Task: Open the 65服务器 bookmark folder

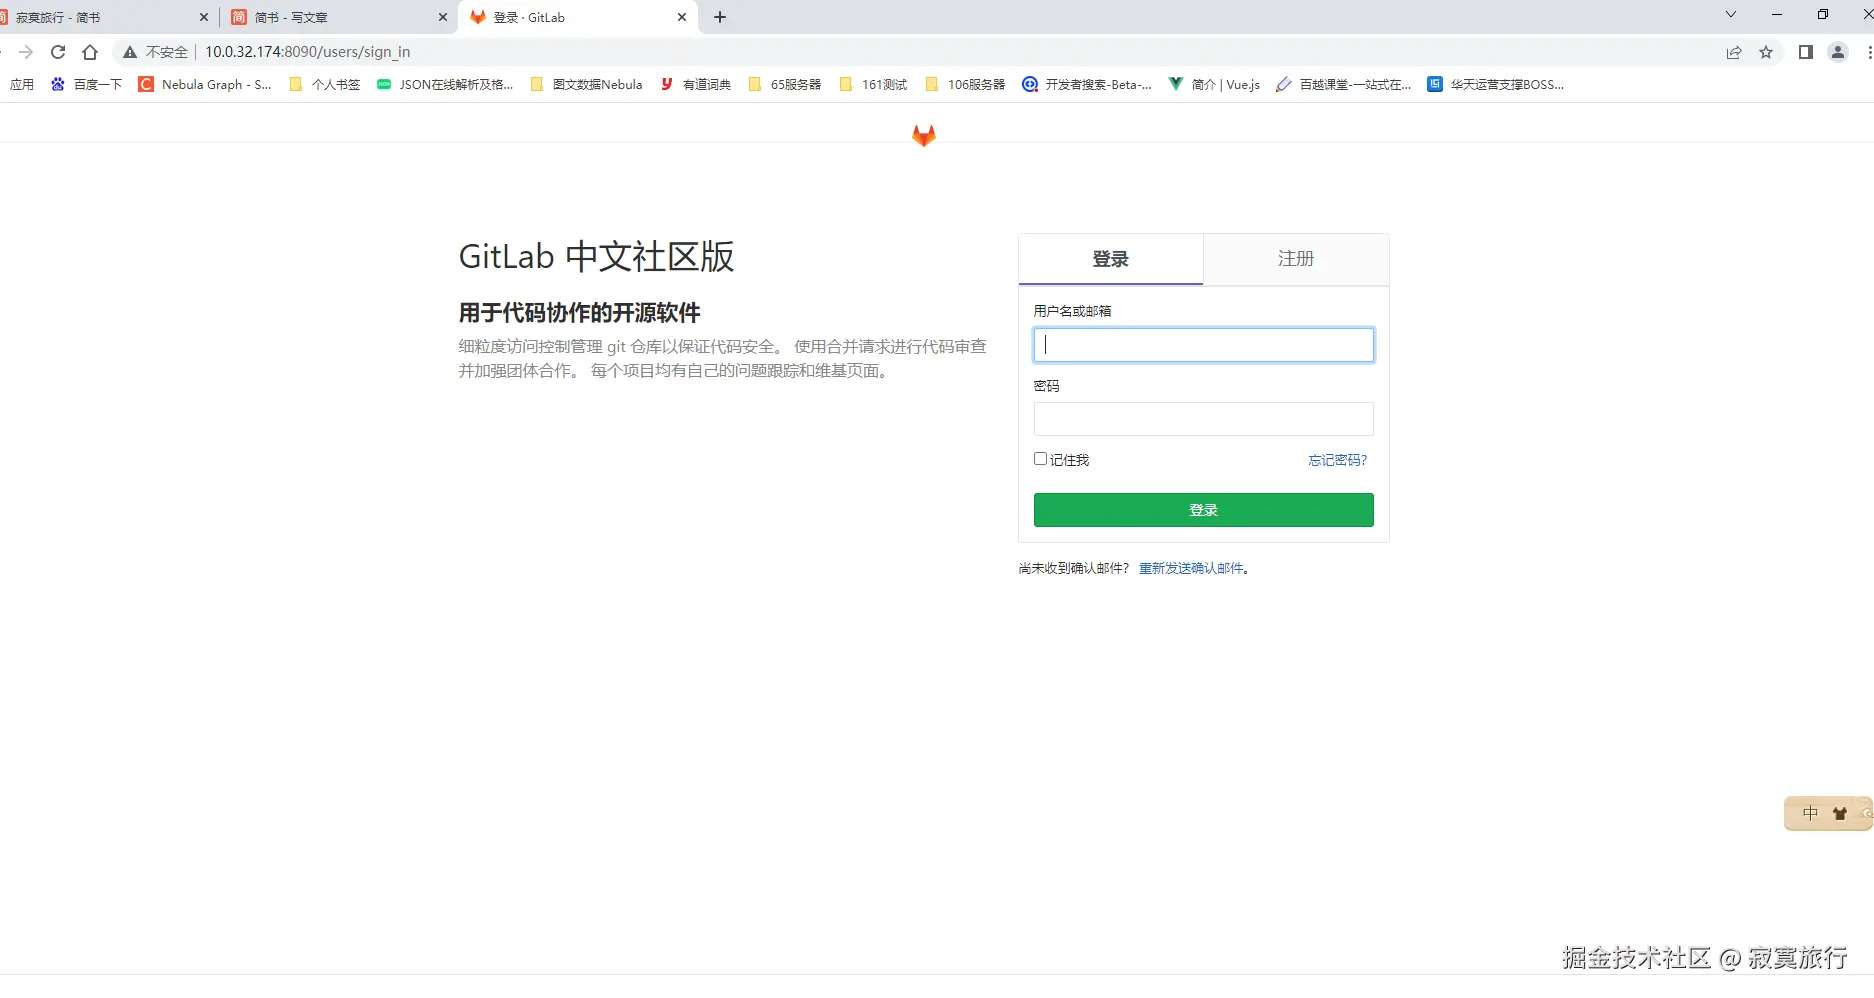Action: 784,85
